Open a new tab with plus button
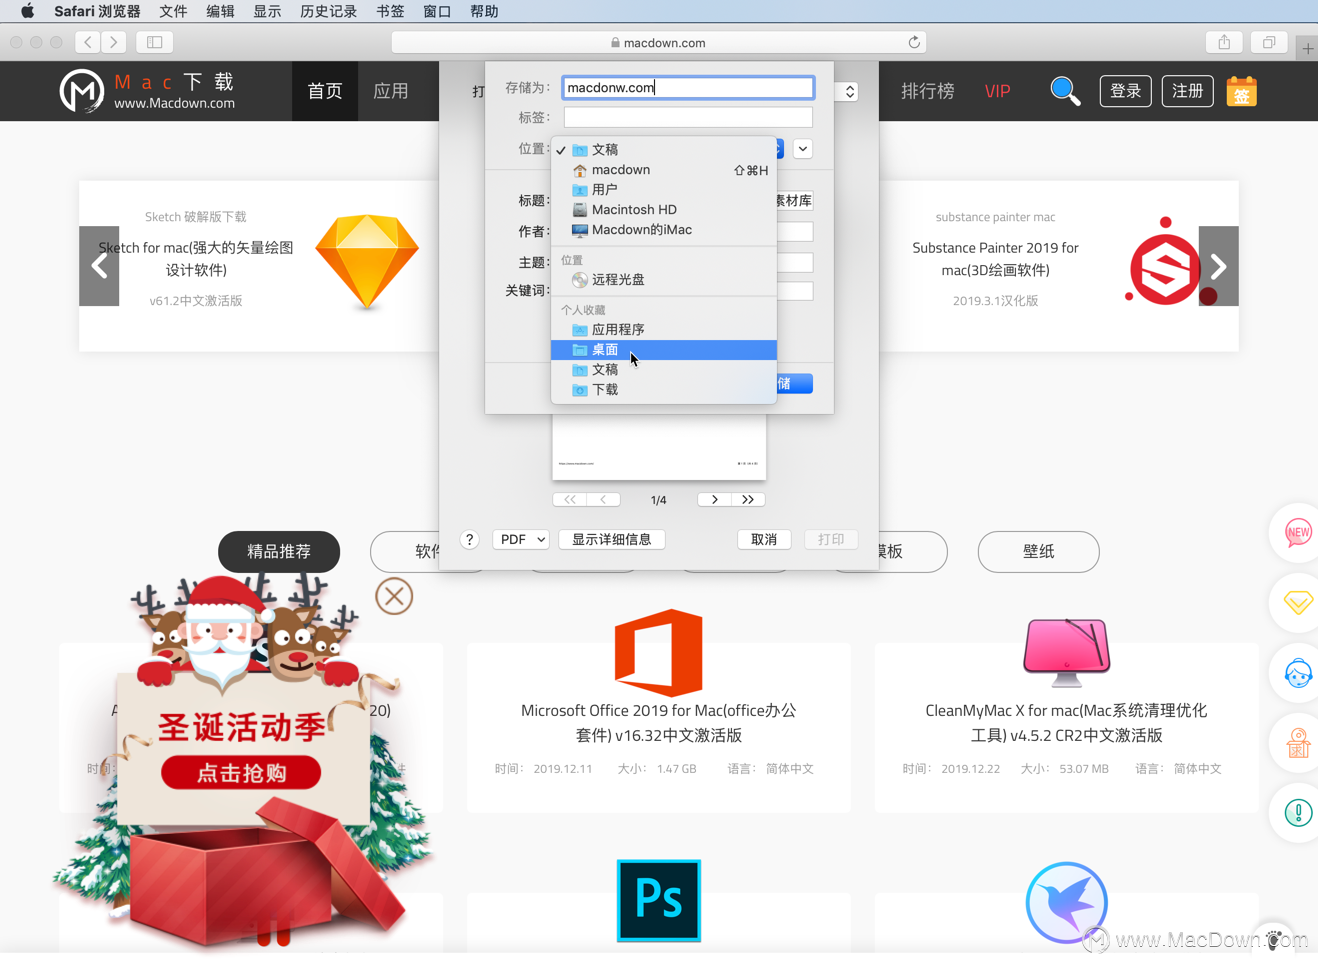Screen dimensions: 1318x959 point(1307,48)
